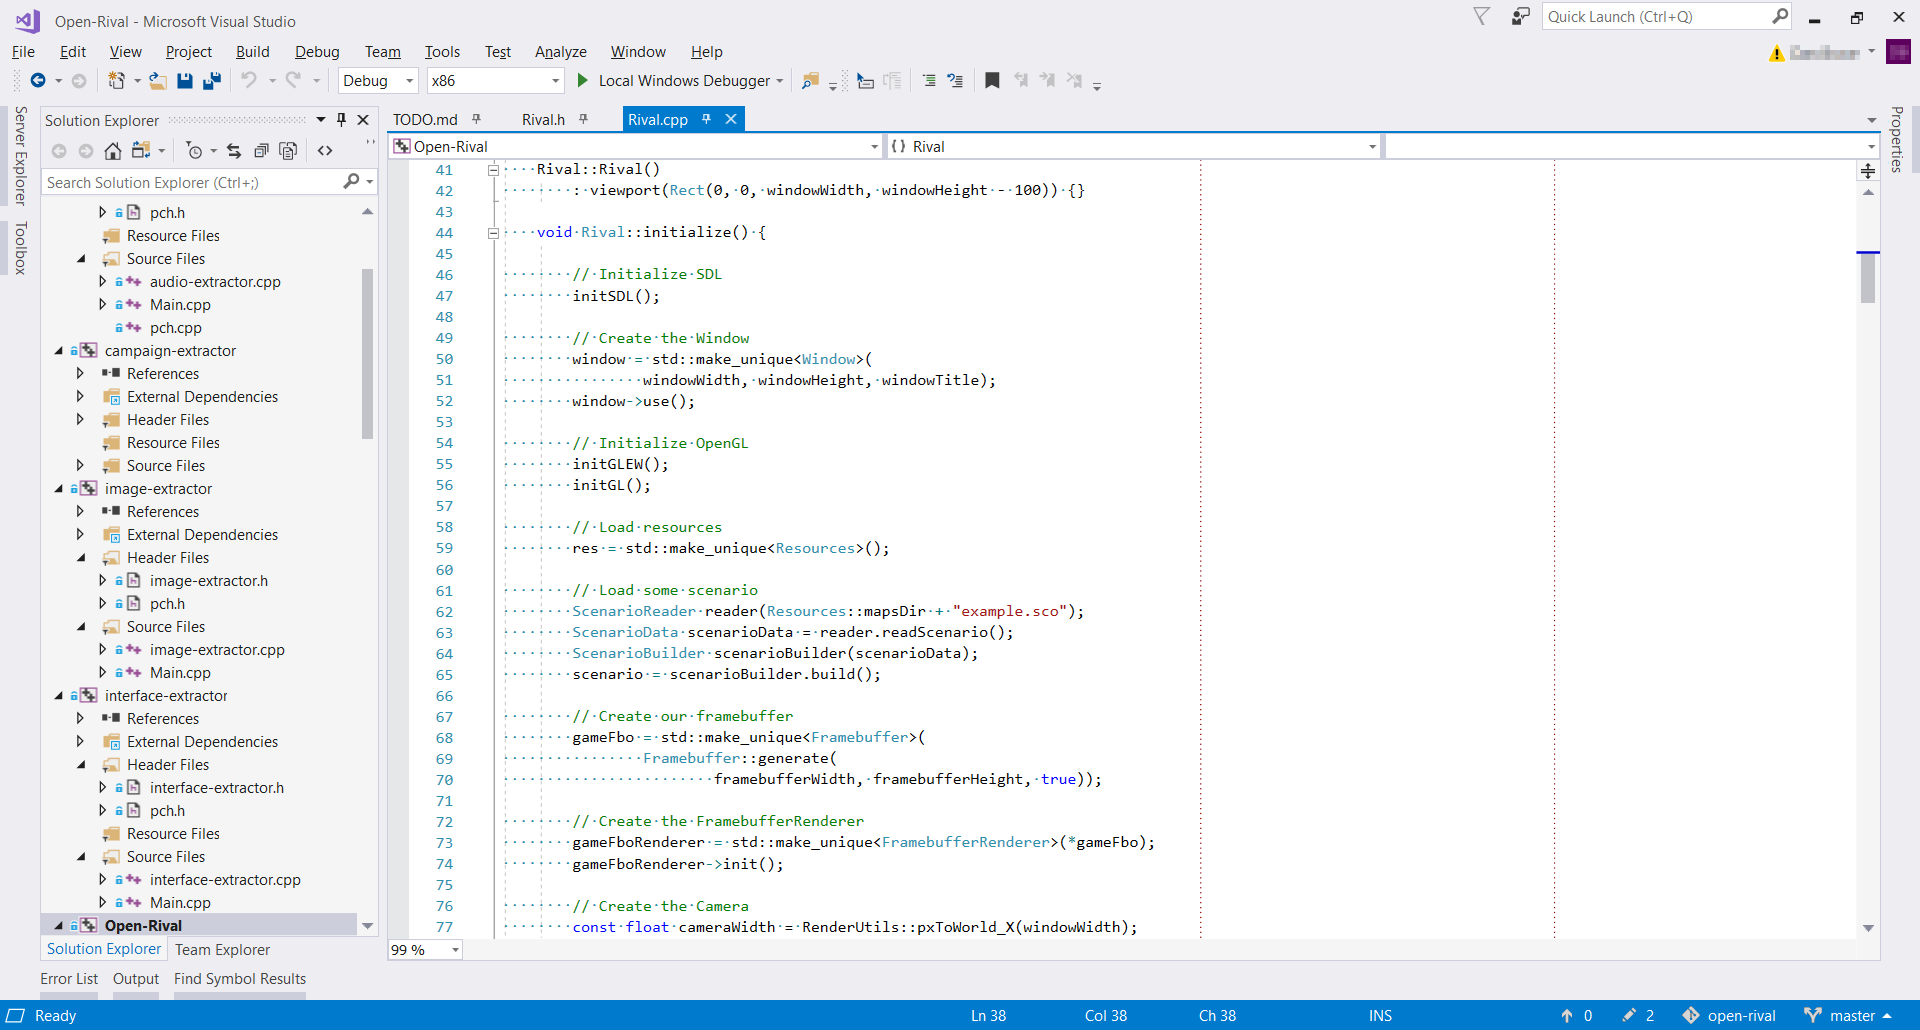This screenshot has height=1030, width=1920.
Task: Toggle the pin on Rival.h tab
Action: click(x=583, y=119)
